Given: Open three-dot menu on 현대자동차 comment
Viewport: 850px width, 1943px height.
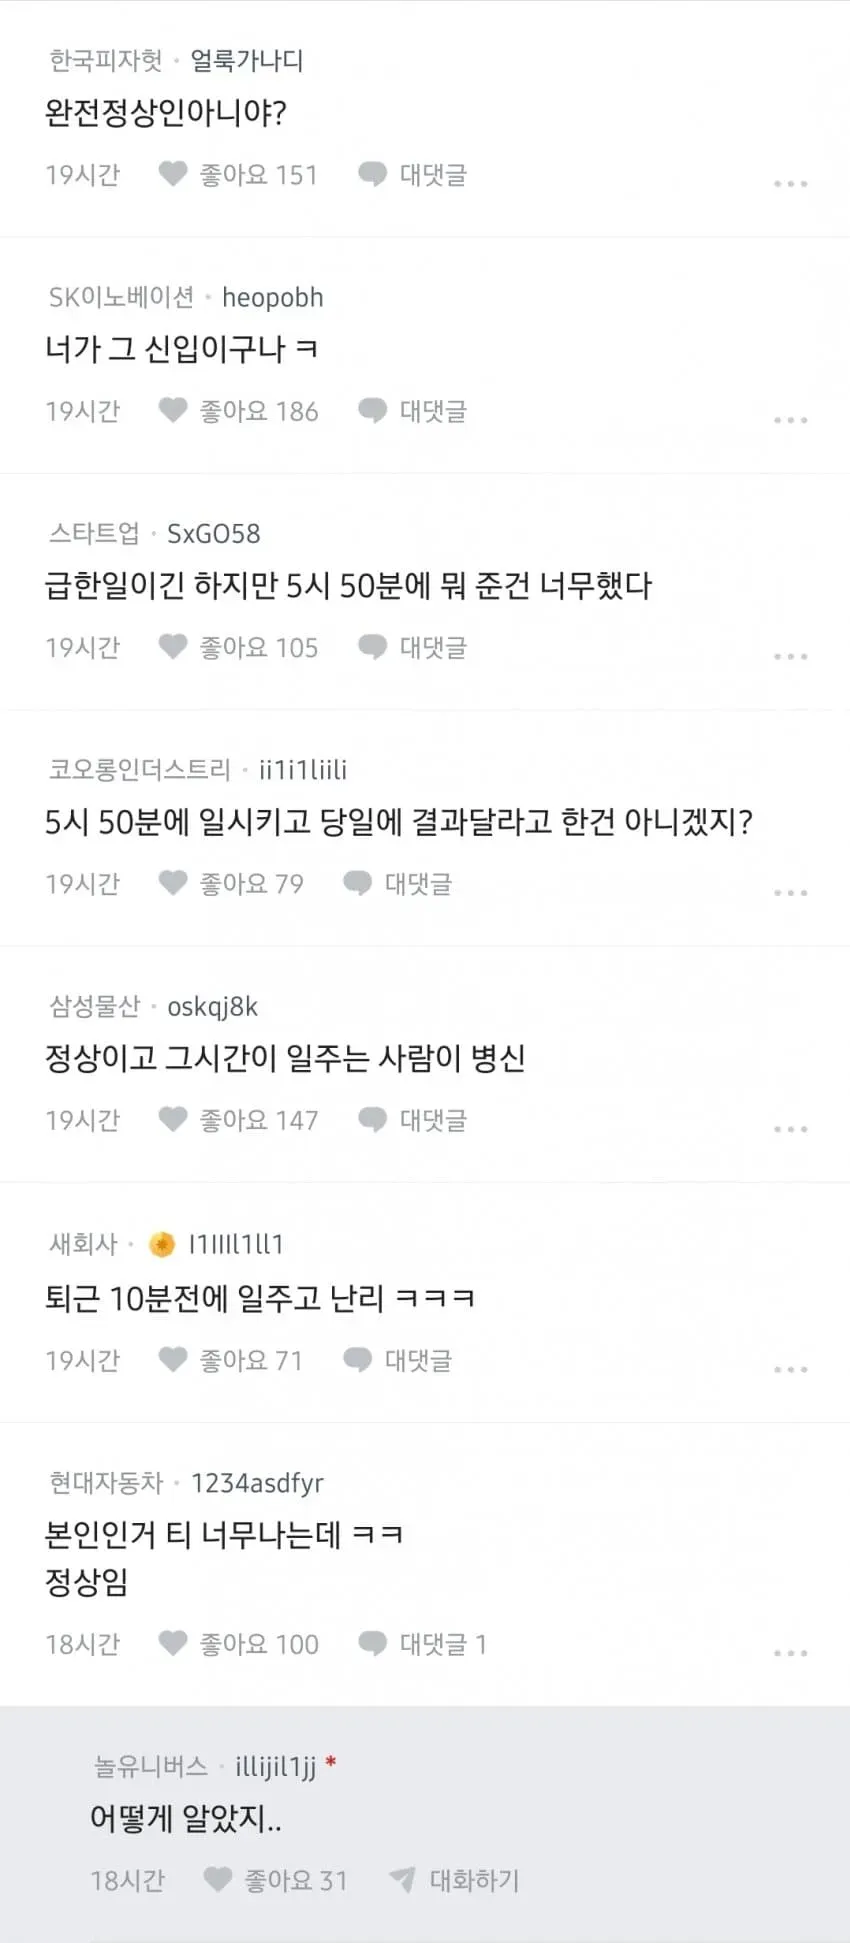Looking at the screenshot, I should pyautogui.click(x=790, y=1653).
